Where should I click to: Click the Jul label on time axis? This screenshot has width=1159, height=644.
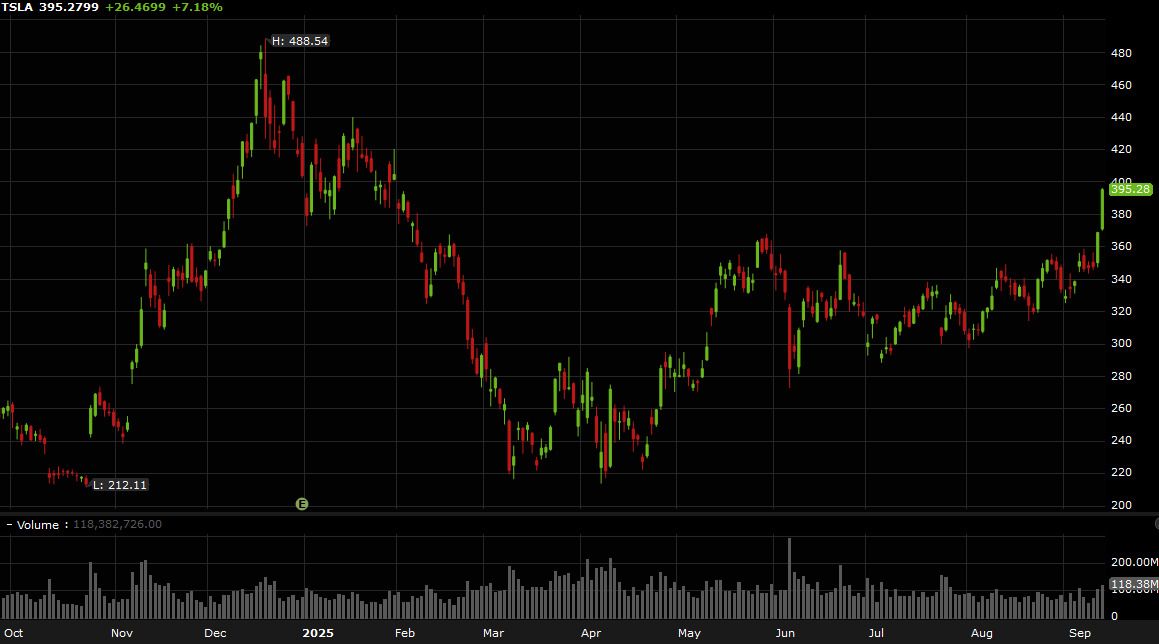pos(876,633)
